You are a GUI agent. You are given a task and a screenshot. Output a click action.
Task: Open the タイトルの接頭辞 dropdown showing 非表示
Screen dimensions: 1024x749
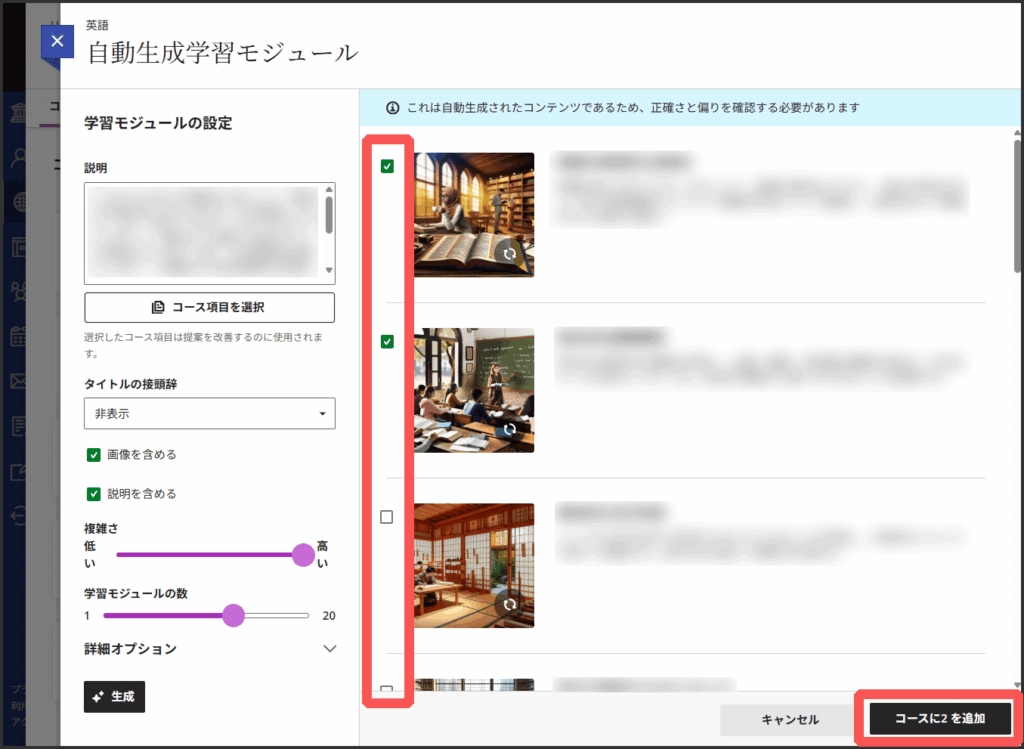click(x=209, y=413)
